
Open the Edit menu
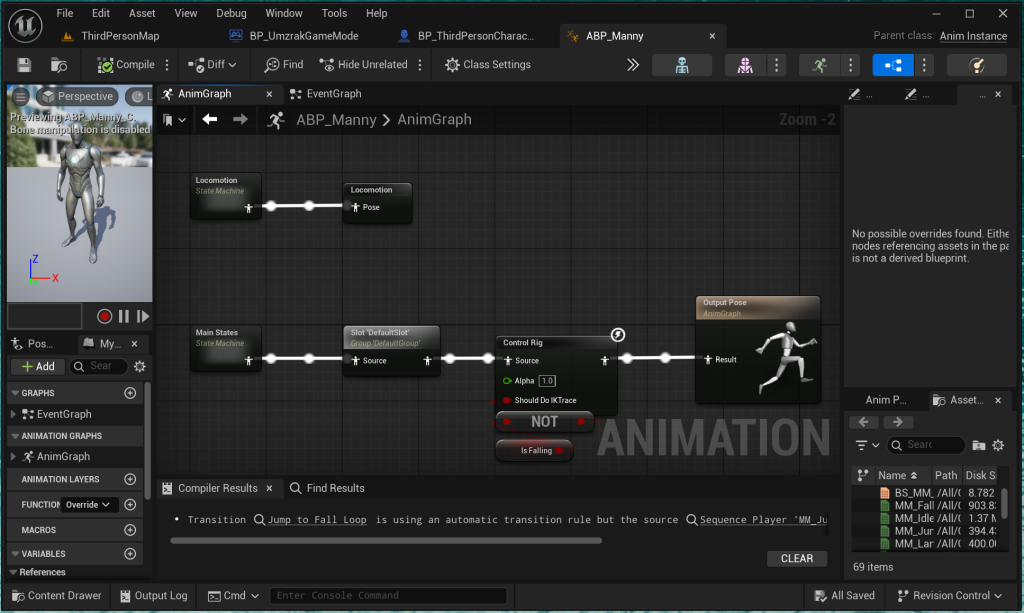[101, 13]
